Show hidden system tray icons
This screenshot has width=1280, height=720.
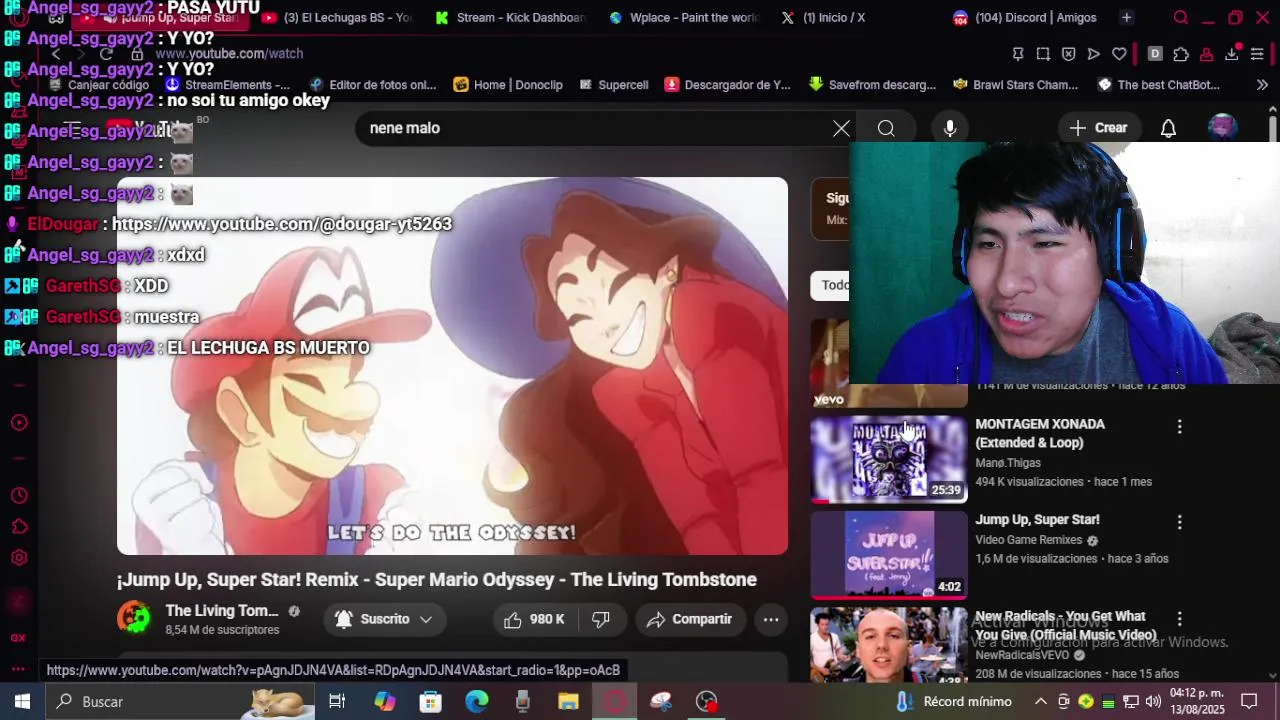[1040, 702]
